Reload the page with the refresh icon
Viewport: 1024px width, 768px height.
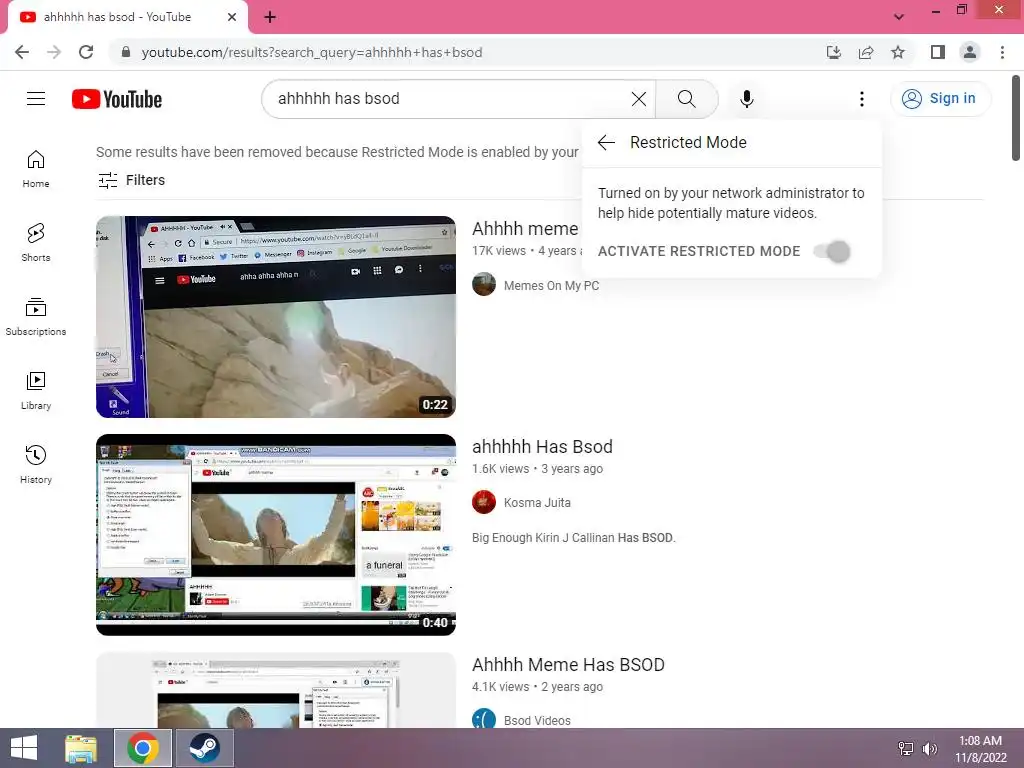click(x=86, y=52)
